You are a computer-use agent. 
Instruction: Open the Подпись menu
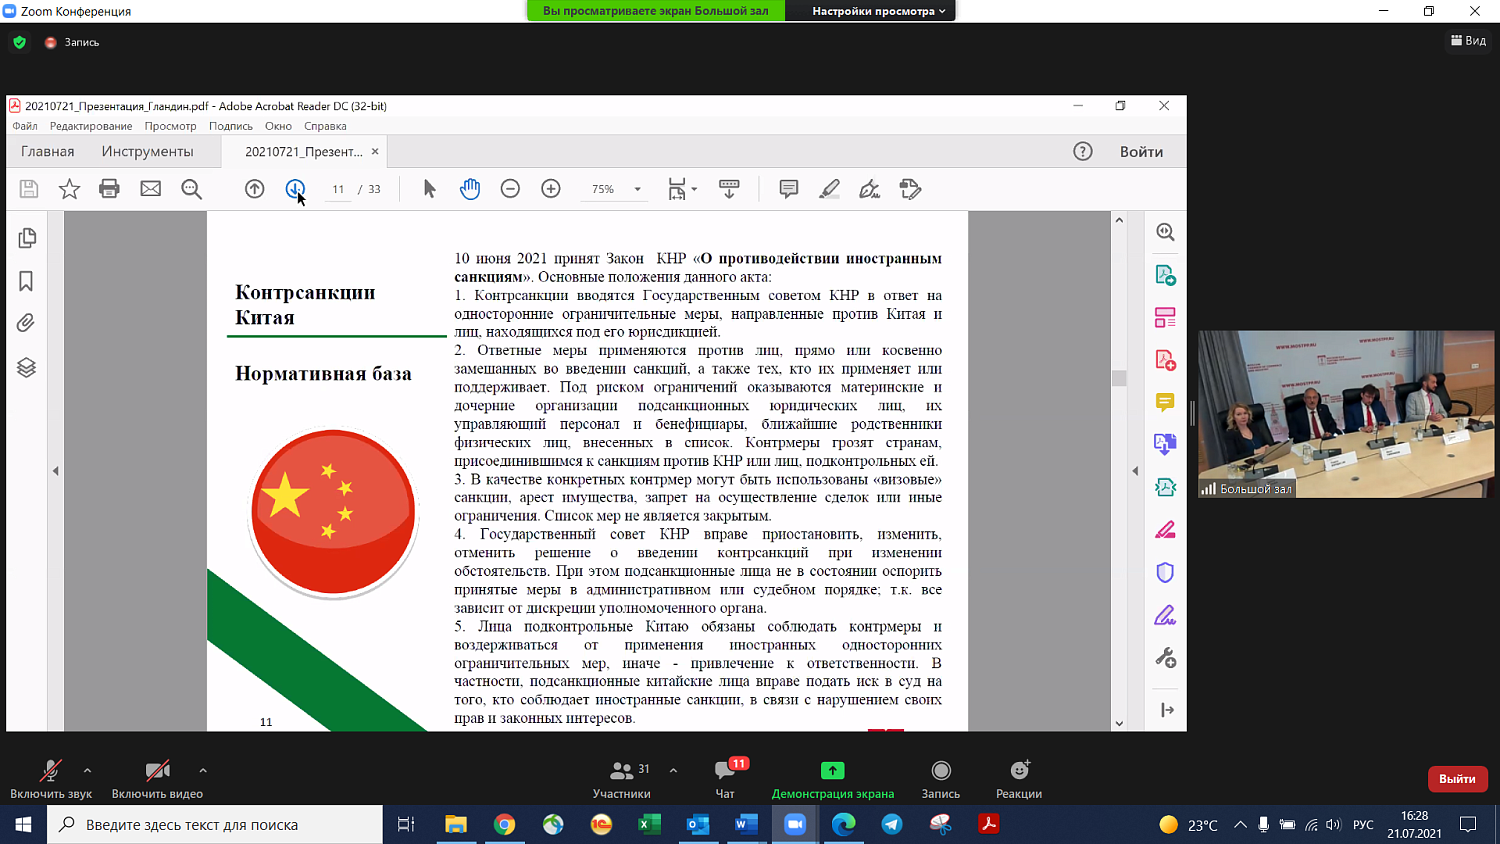(x=231, y=126)
